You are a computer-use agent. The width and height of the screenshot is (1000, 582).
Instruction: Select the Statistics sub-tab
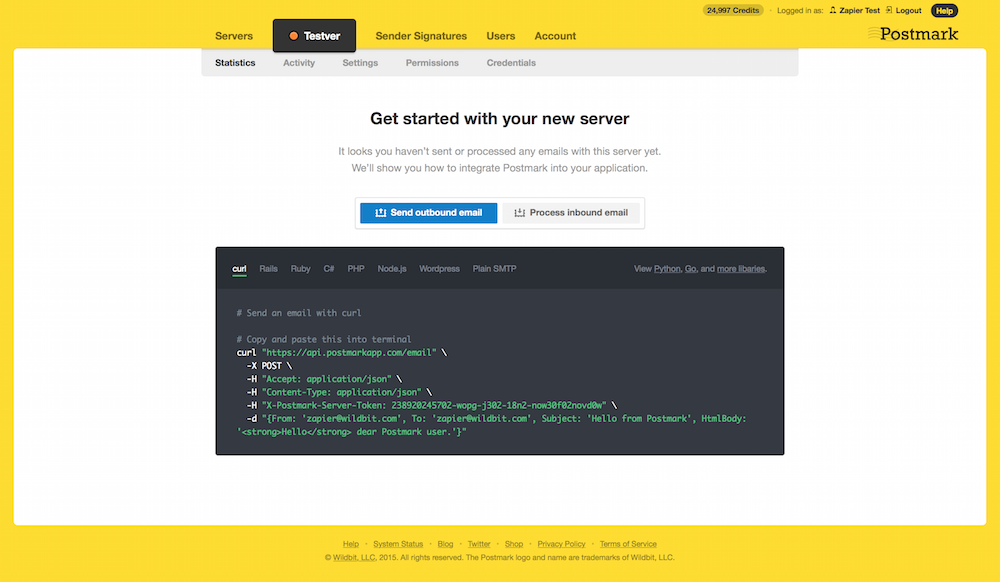pyautogui.click(x=235, y=63)
